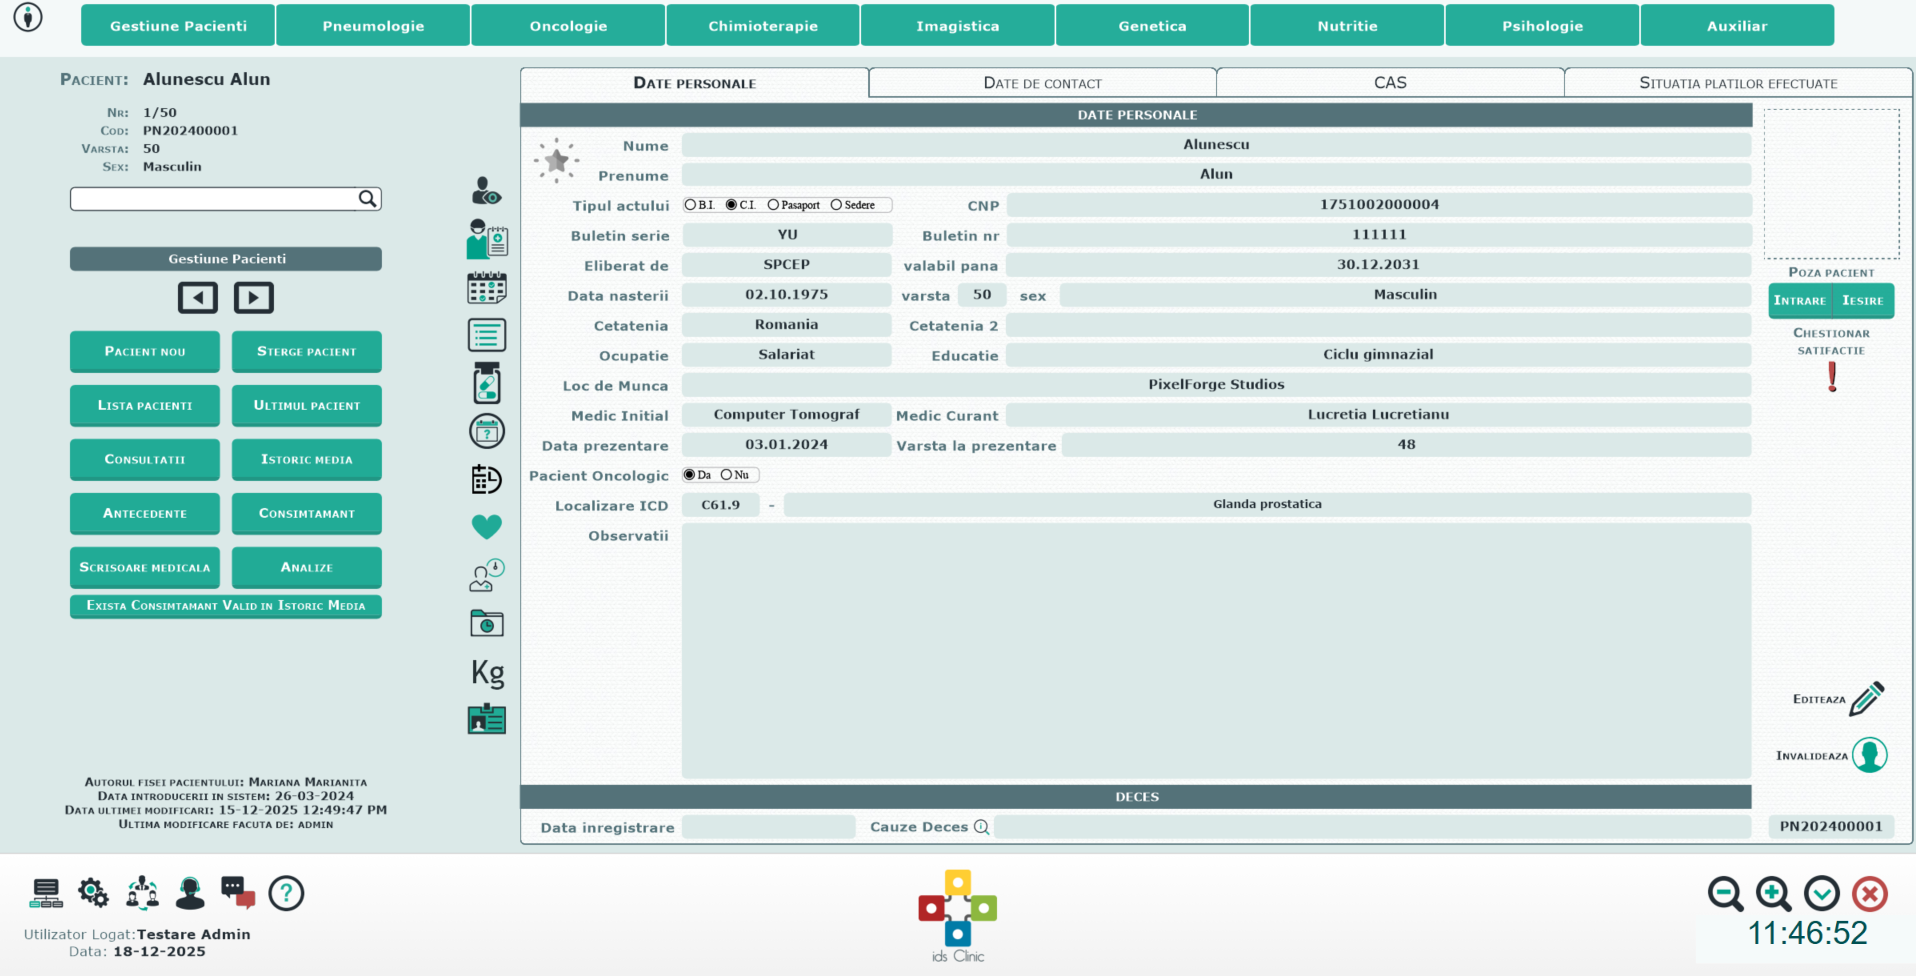Viewport: 1916px width, 976px height.
Task: Set Pacient Oncologic to Da
Action: click(x=689, y=475)
